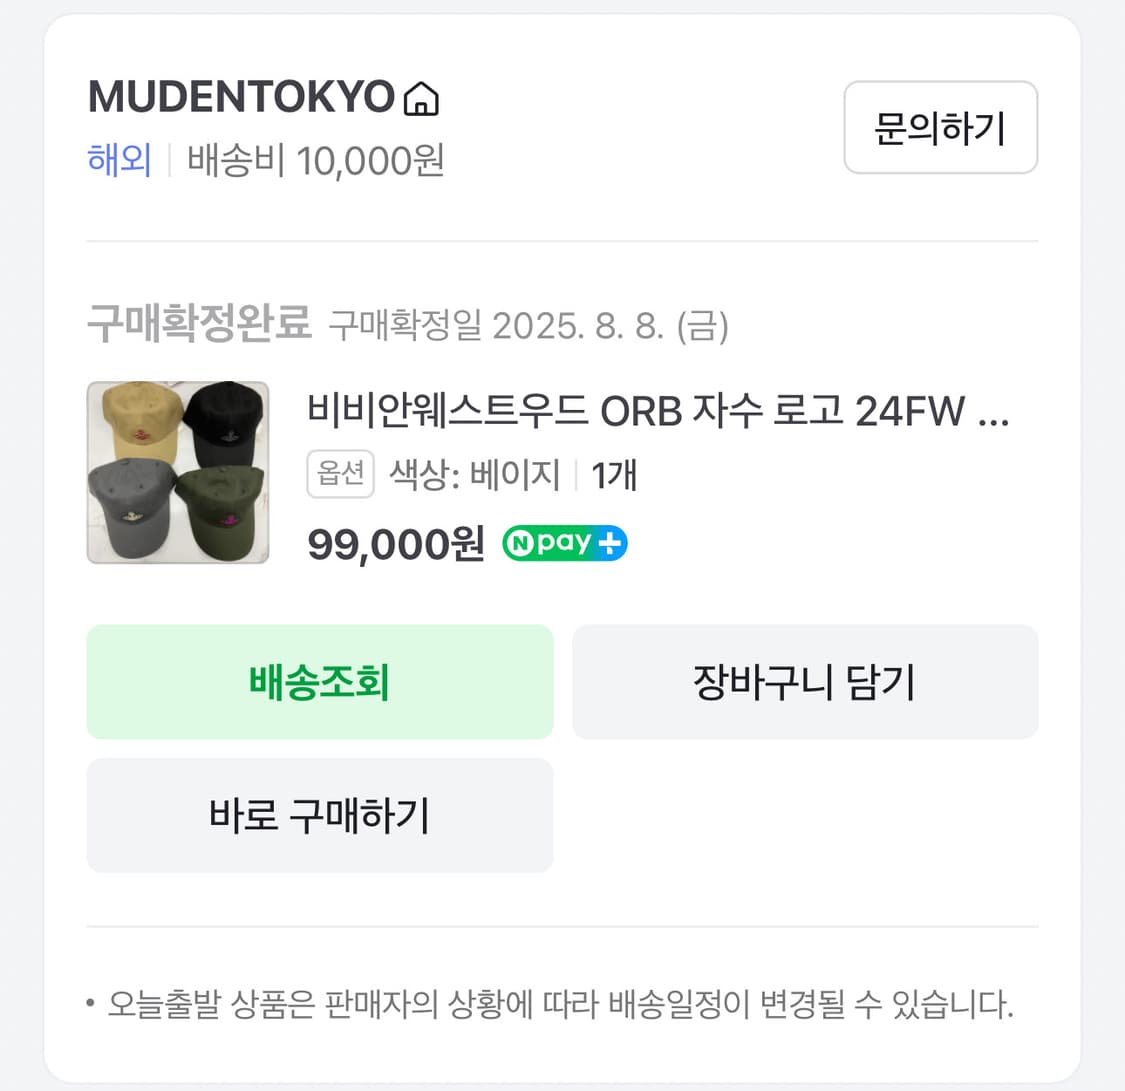The image size is (1125, 1091).
Task: Click the 옵션 option badge label
Action: 340,475
